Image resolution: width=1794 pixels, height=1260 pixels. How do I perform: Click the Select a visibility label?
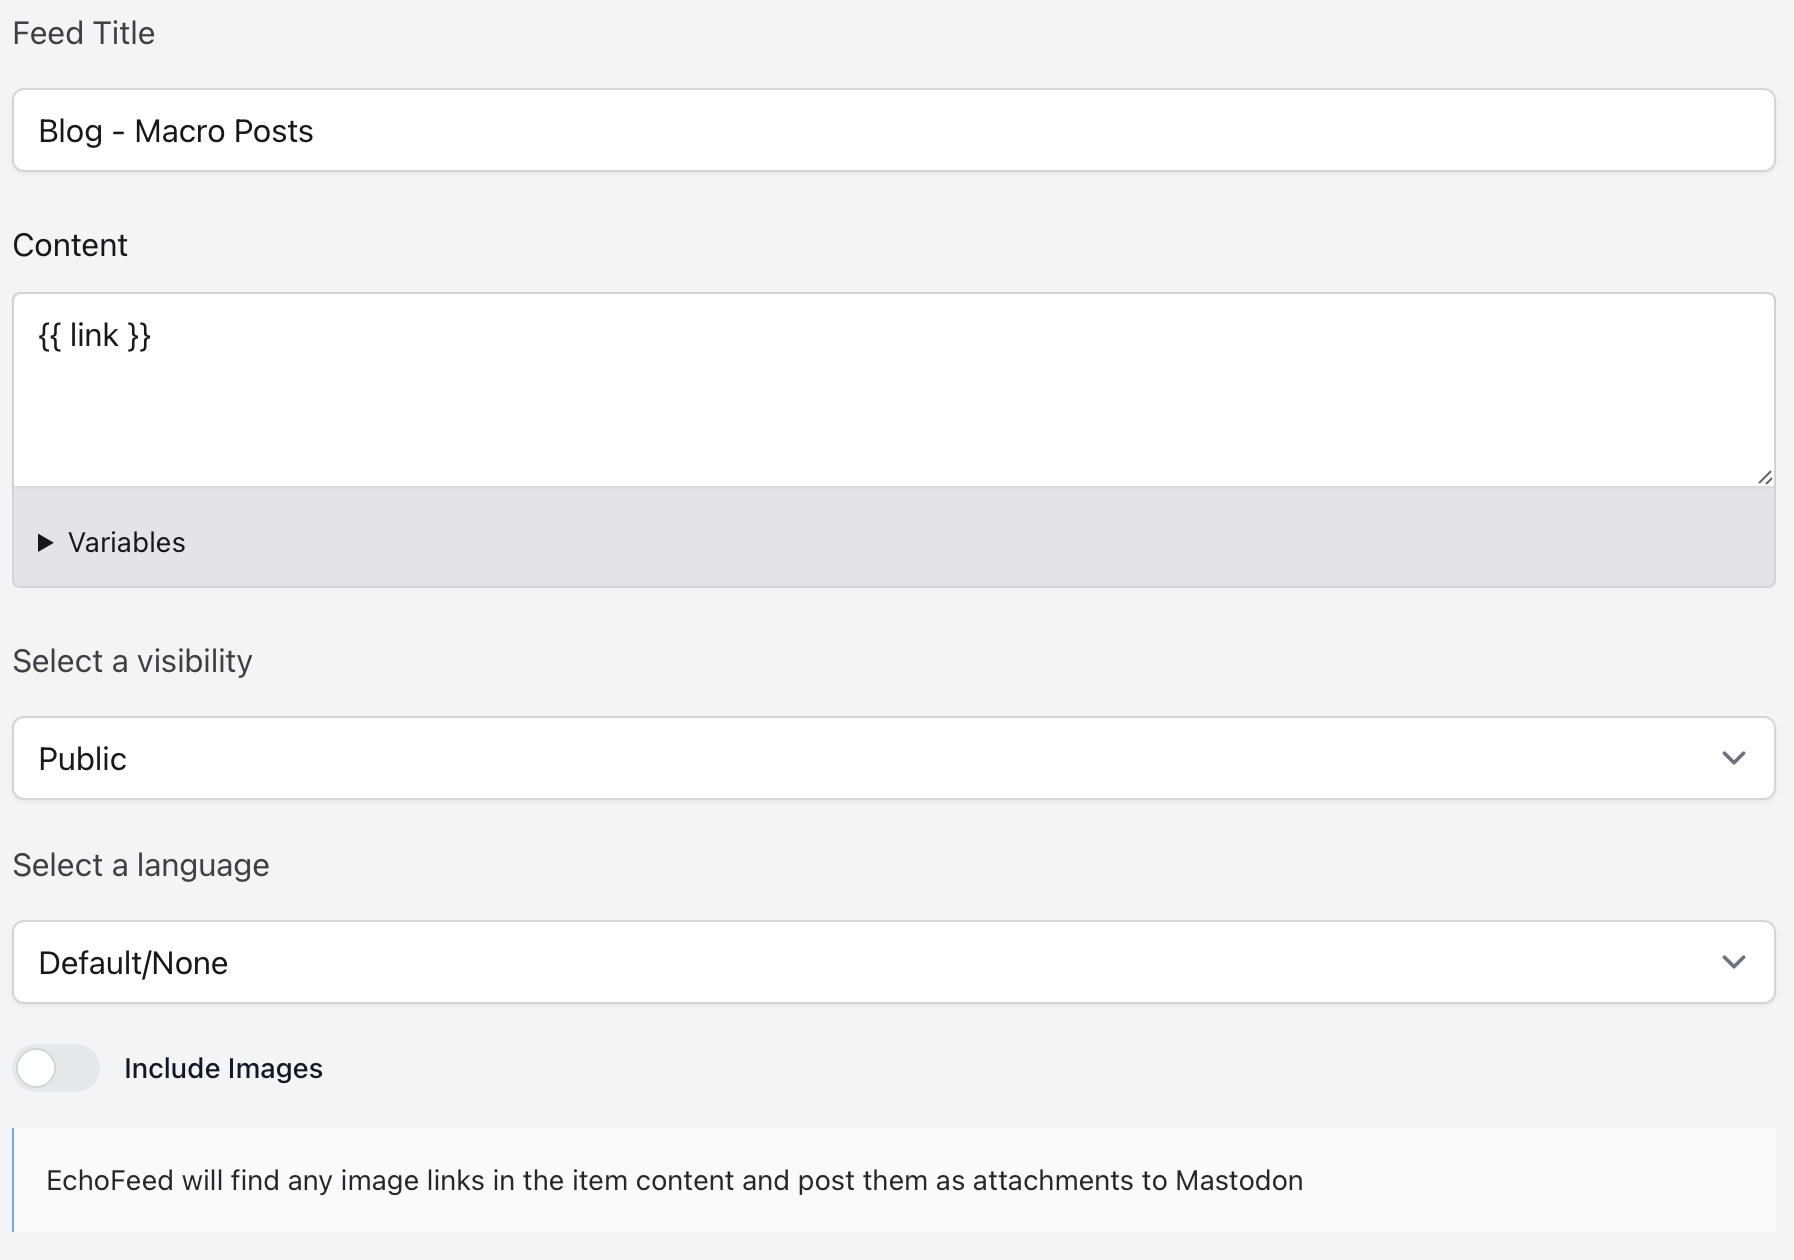click(x=132, y=660)
